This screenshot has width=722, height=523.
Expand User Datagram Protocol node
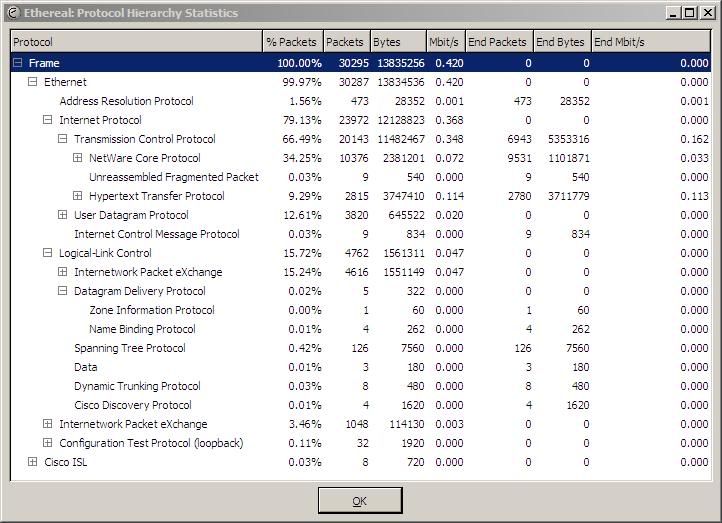click(x=63, y=215)
